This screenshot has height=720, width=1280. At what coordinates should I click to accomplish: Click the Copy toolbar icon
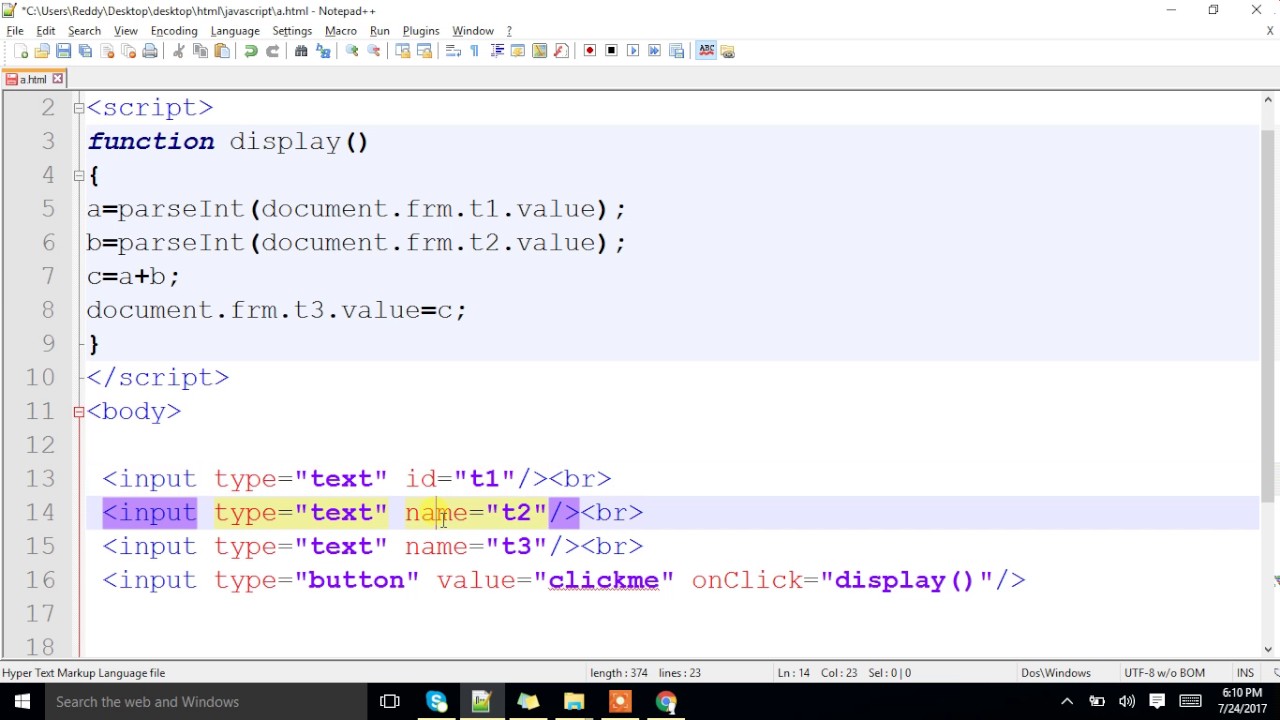pyautogui.click(x=200, y=51)
